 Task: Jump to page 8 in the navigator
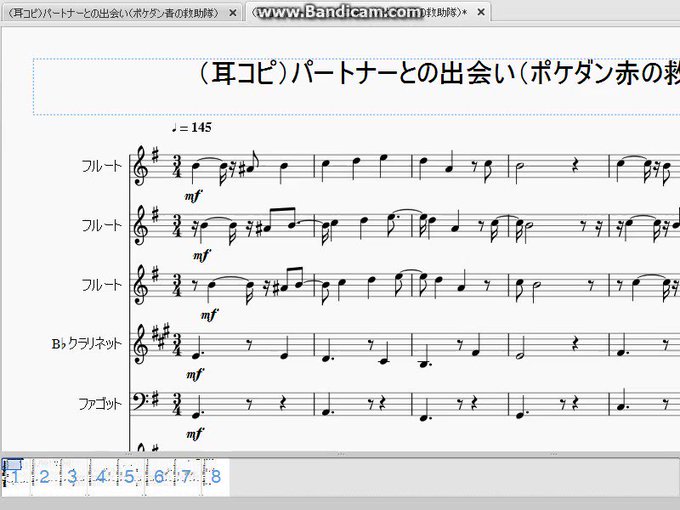(216, 477)
